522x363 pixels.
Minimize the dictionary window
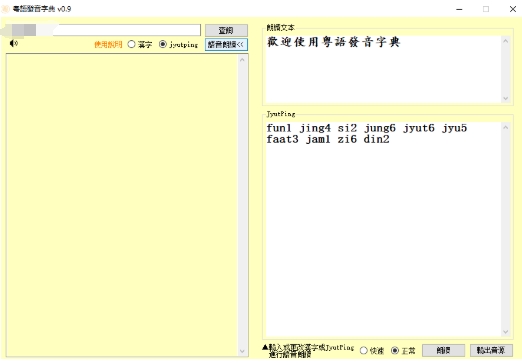click(x=459, y=9)
